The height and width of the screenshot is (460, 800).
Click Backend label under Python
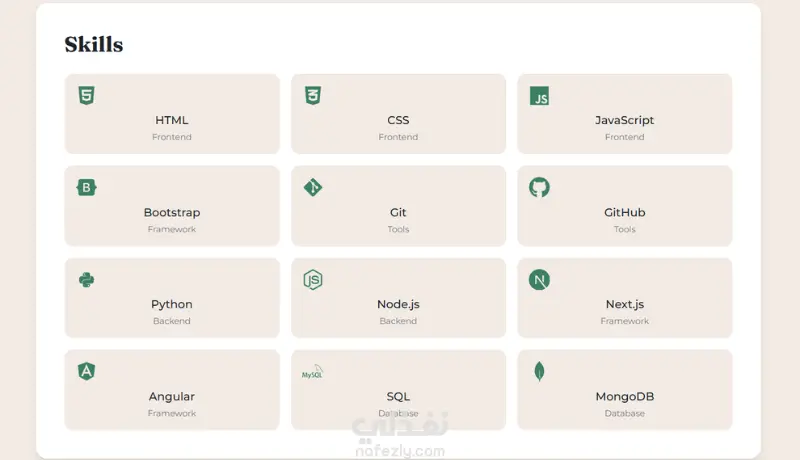coord(171,321)
